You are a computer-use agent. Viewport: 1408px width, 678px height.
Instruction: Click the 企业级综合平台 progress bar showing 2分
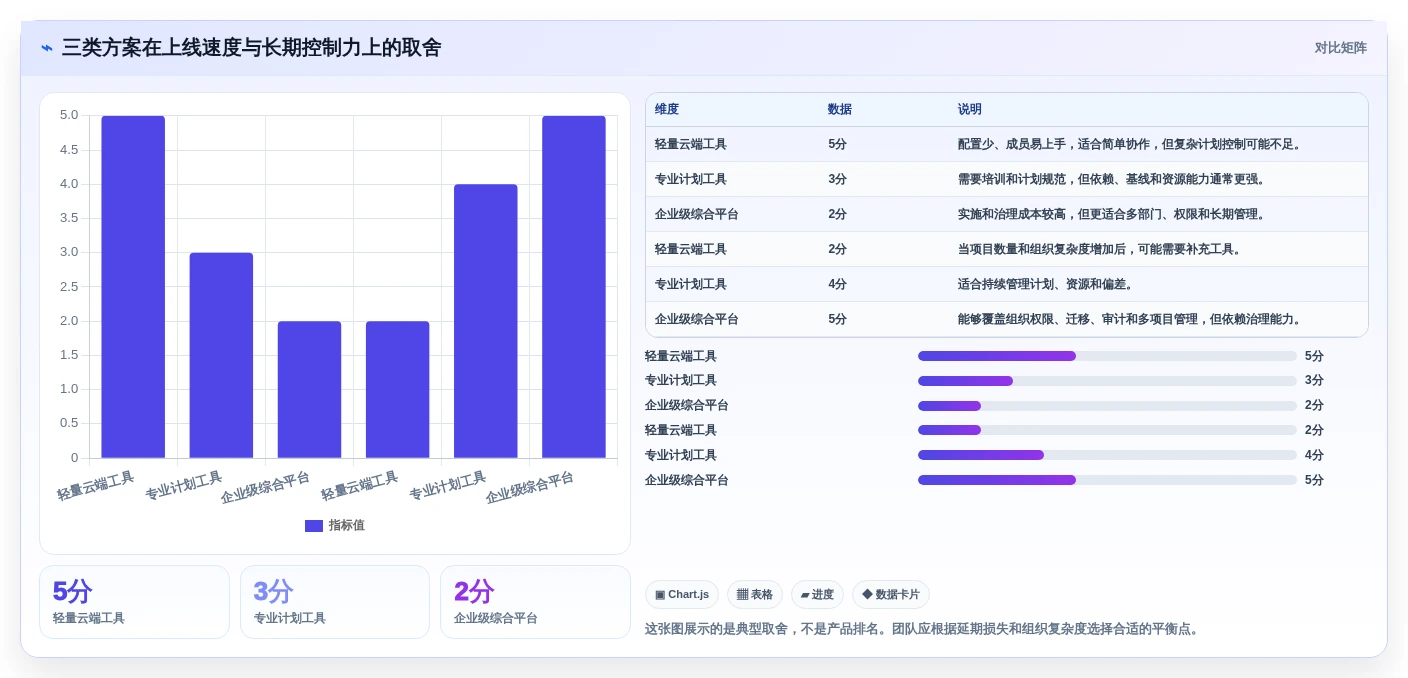pyautogui.click(x=1107, y=406)
